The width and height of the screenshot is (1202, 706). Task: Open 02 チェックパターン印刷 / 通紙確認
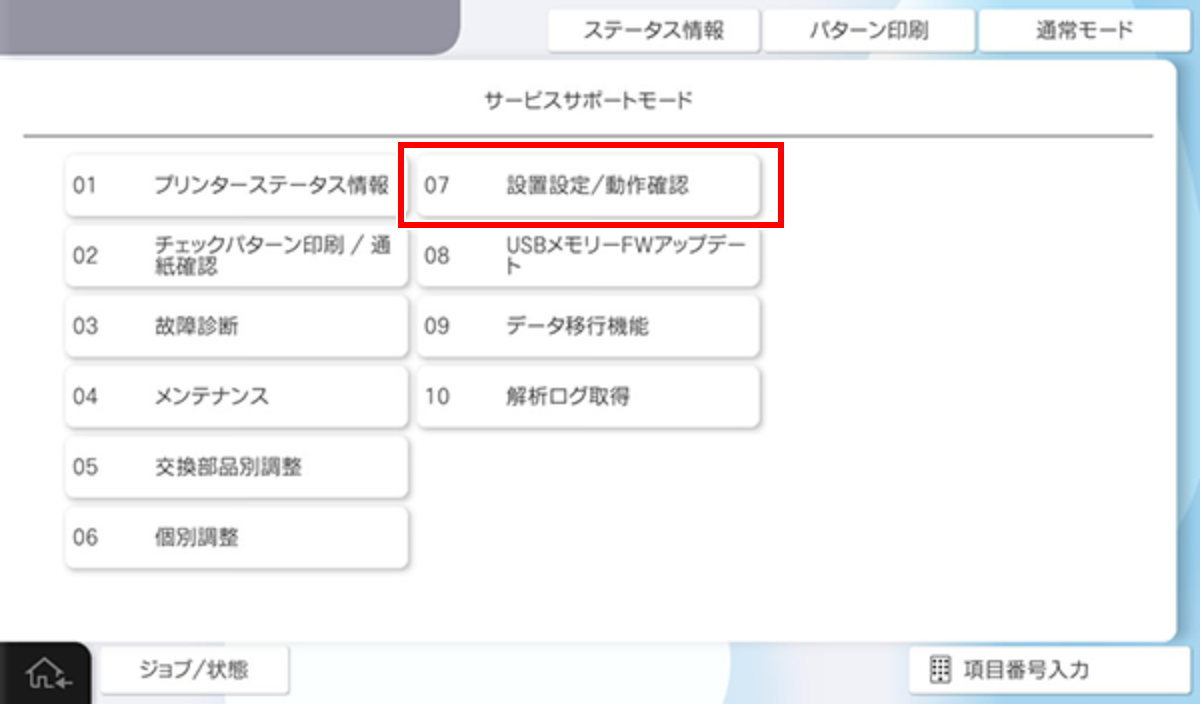pyautogui.click(x=236, y=256)
